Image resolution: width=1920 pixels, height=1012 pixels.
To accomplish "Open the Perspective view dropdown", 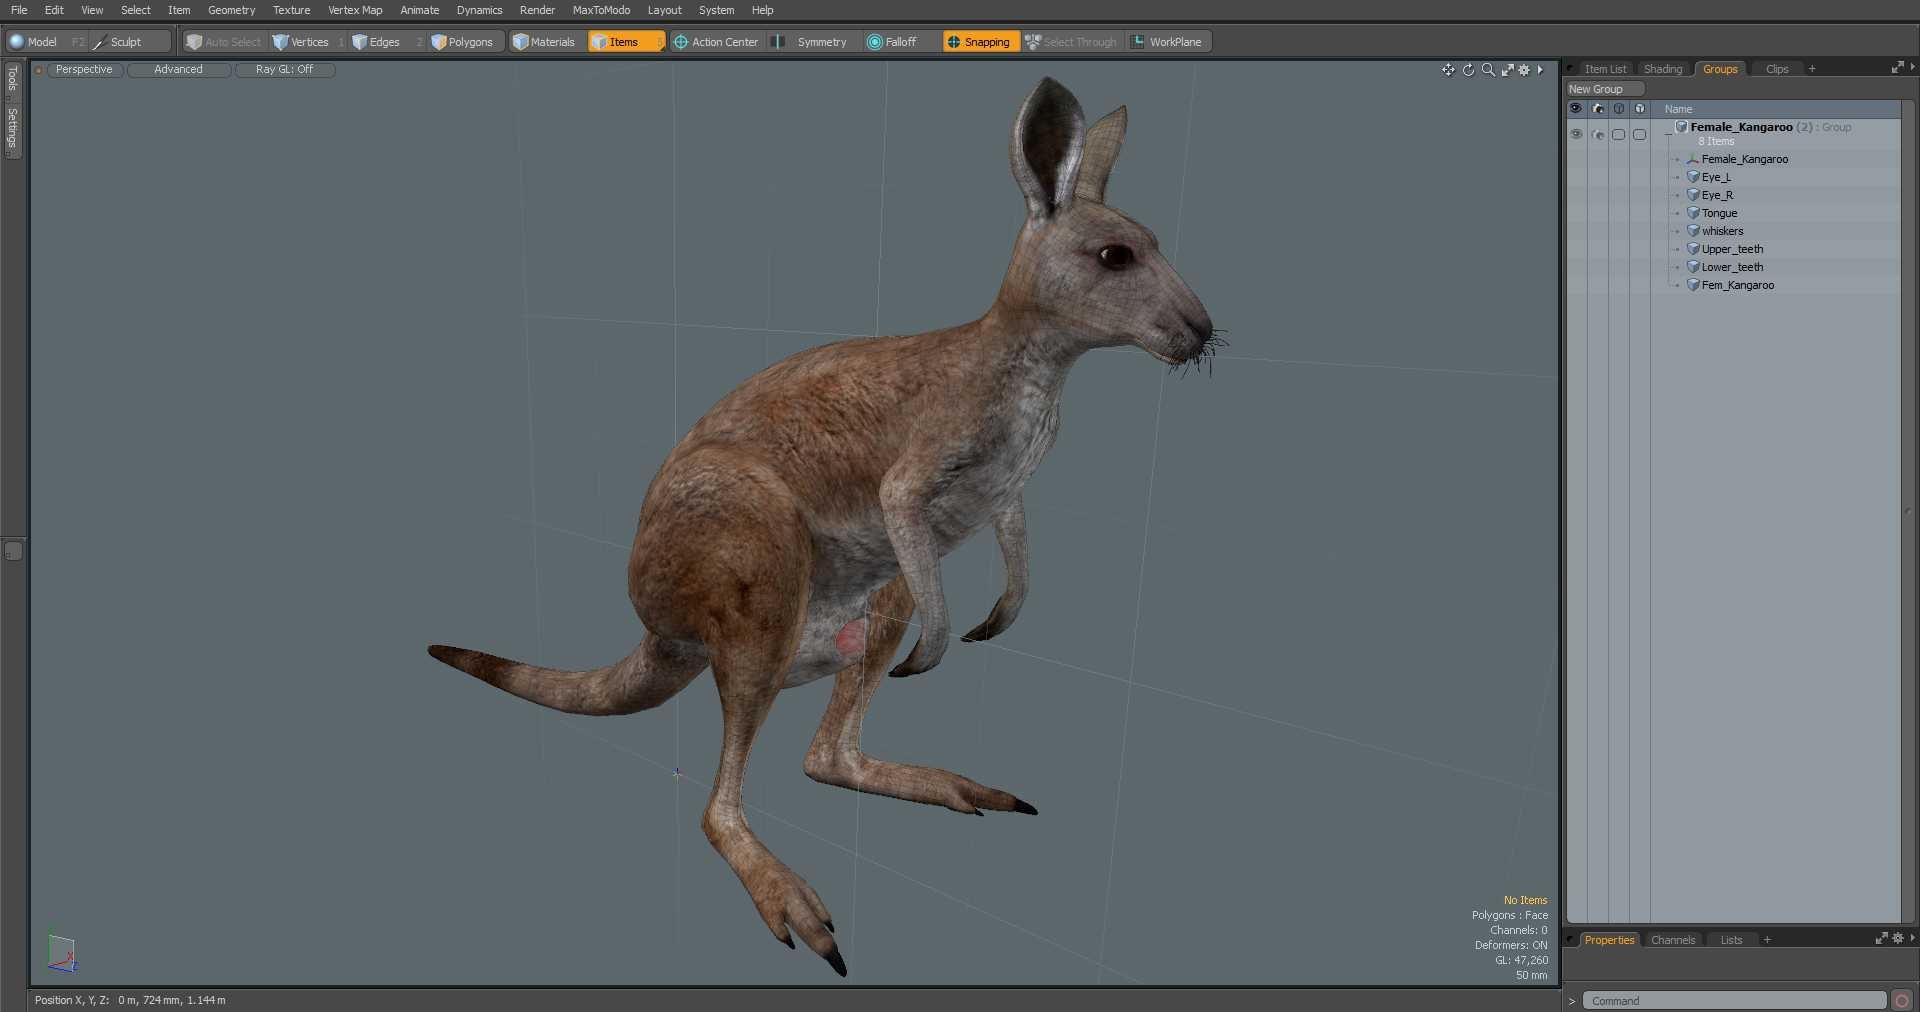I will pyautogui.click(x=84, y=70).
